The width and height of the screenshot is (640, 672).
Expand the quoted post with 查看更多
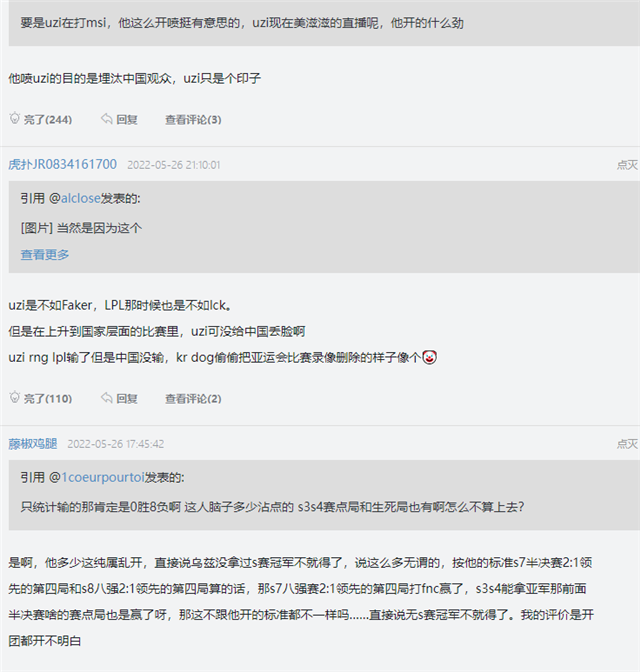45,255
